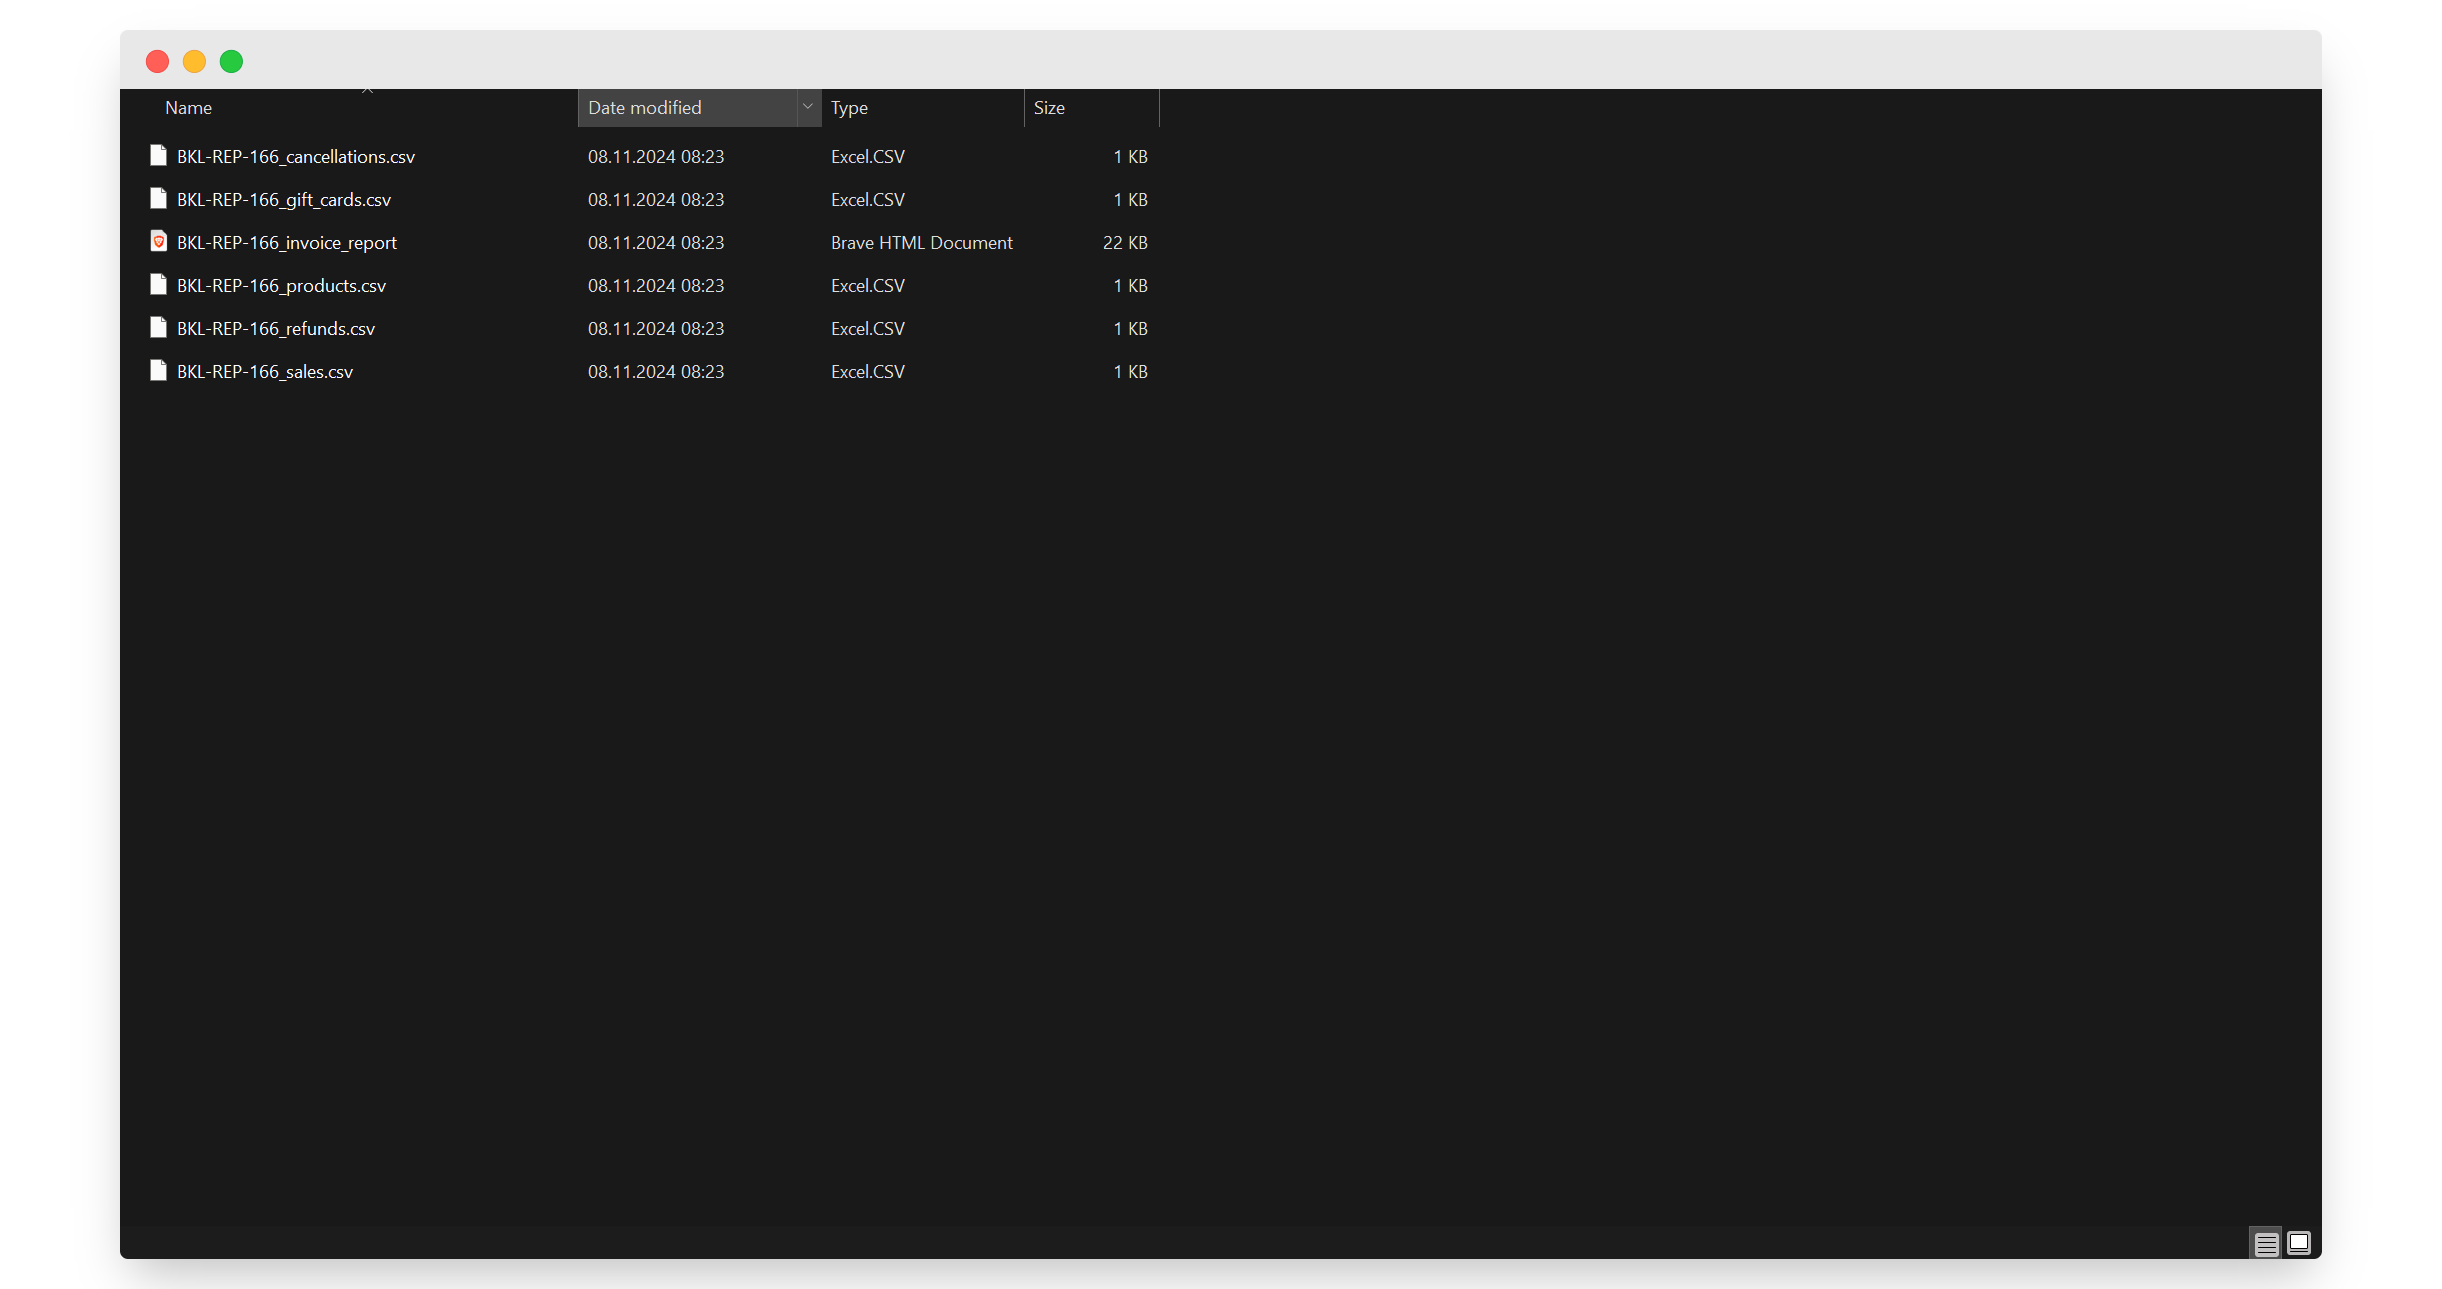Switch to large thumbnails view icon
Viewport: 2442px width, 1289px height.
click(x=2298, y=1243)
